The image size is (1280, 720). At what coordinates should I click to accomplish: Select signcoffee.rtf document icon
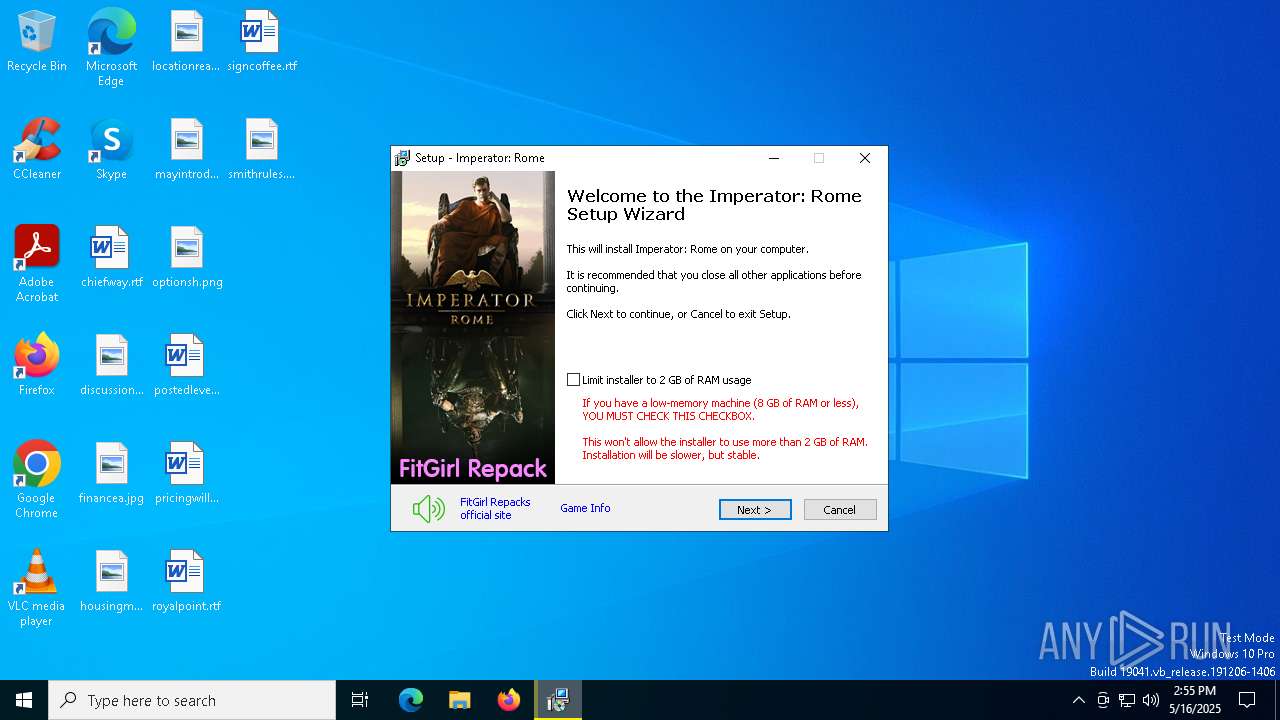pyautogui.click(x=262, y=42)
